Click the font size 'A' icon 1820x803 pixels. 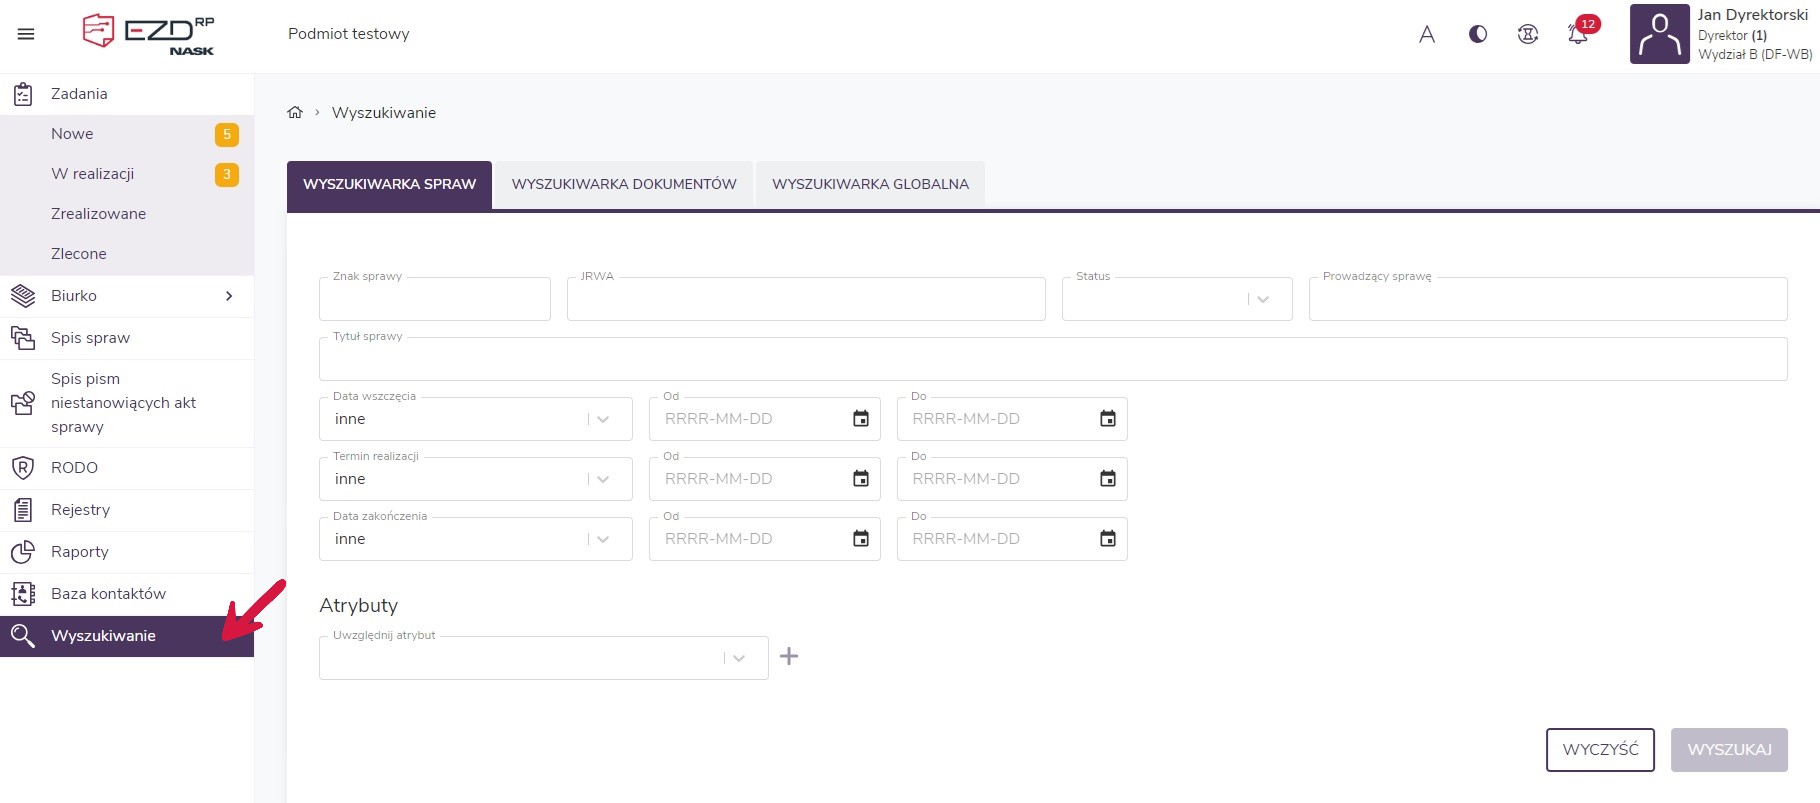coord(1427,35)
